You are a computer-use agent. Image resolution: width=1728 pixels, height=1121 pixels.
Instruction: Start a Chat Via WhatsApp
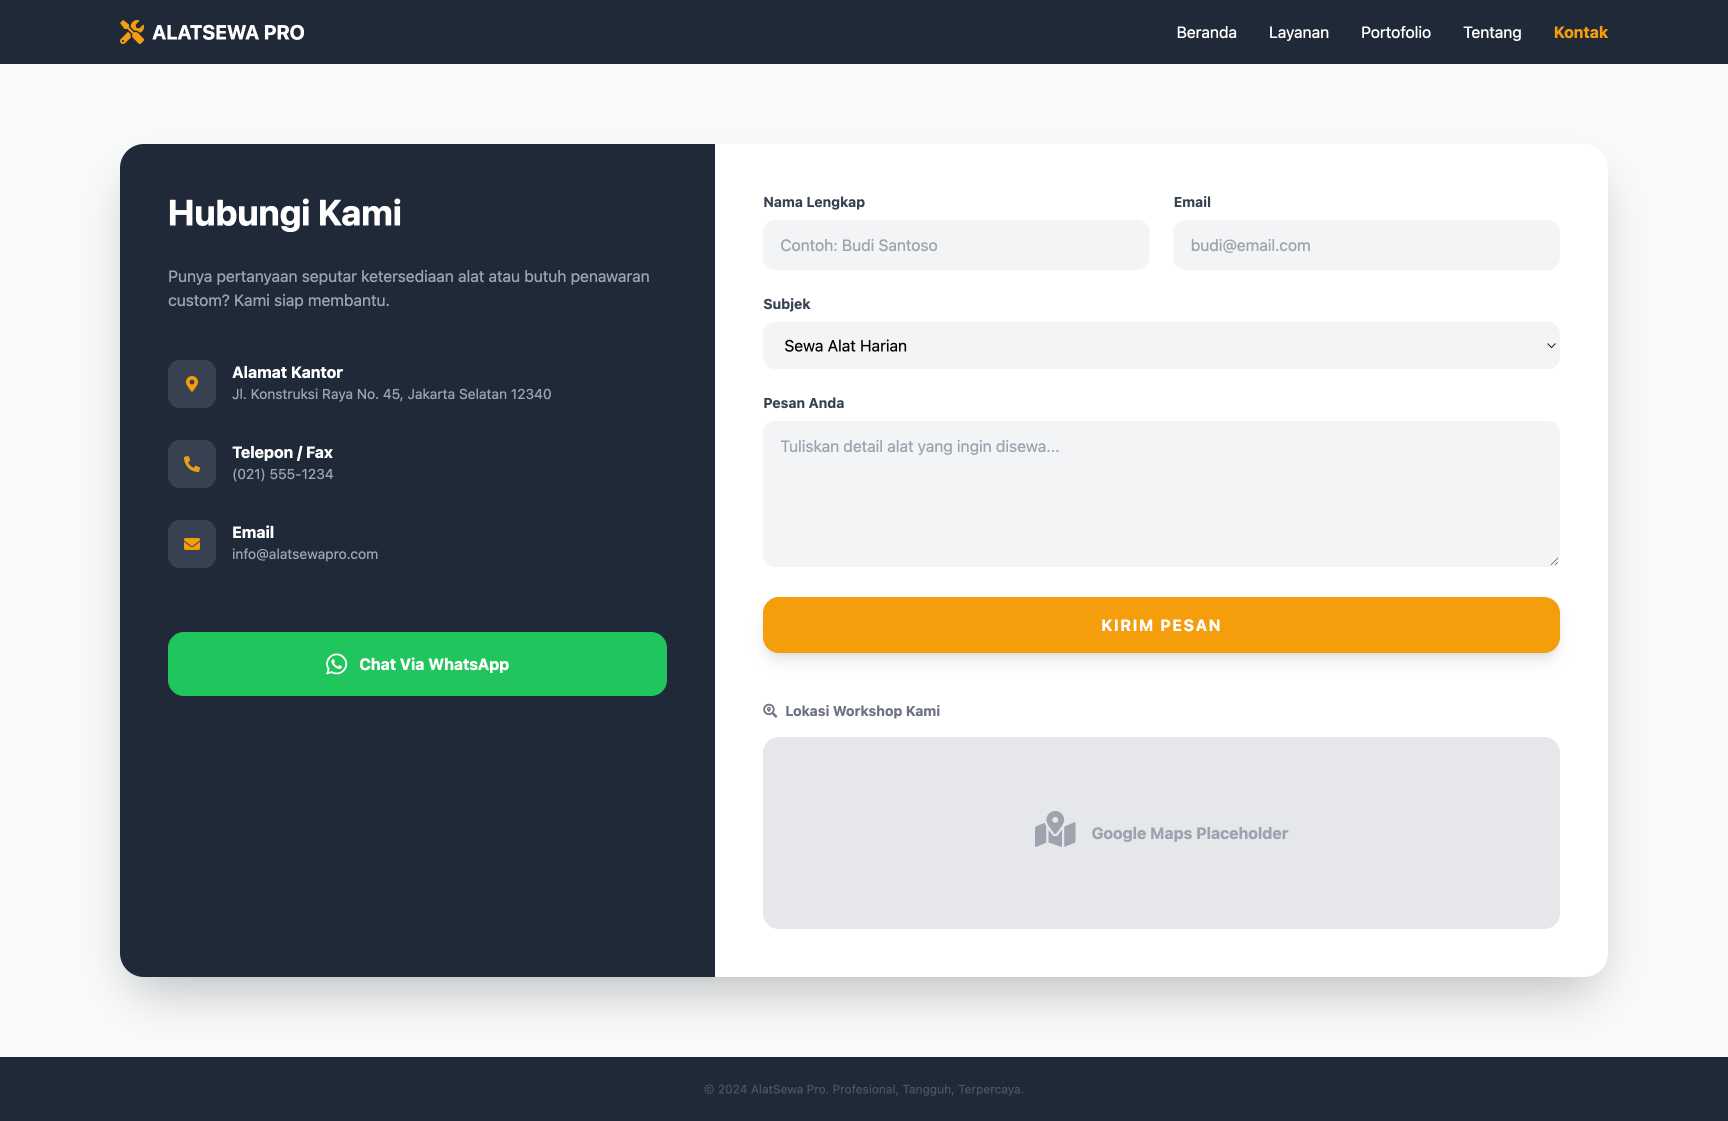click(434, 664)
